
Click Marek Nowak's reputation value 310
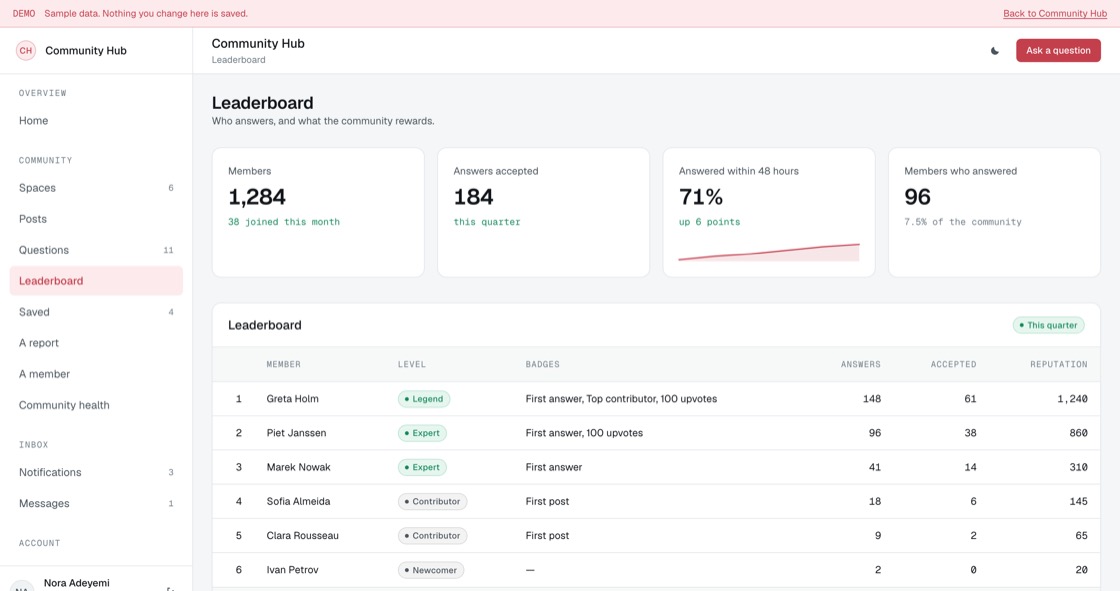pyautogui.click(x=1078, y=467)
